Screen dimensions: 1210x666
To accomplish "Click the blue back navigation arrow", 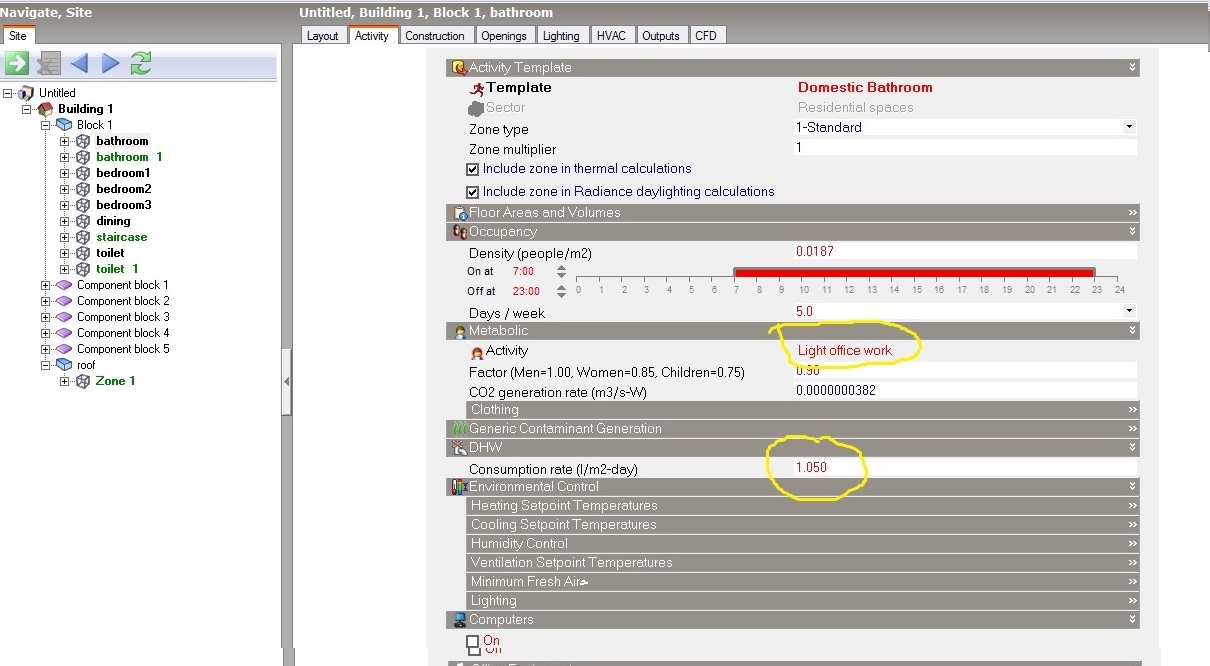I will point(79,64).
